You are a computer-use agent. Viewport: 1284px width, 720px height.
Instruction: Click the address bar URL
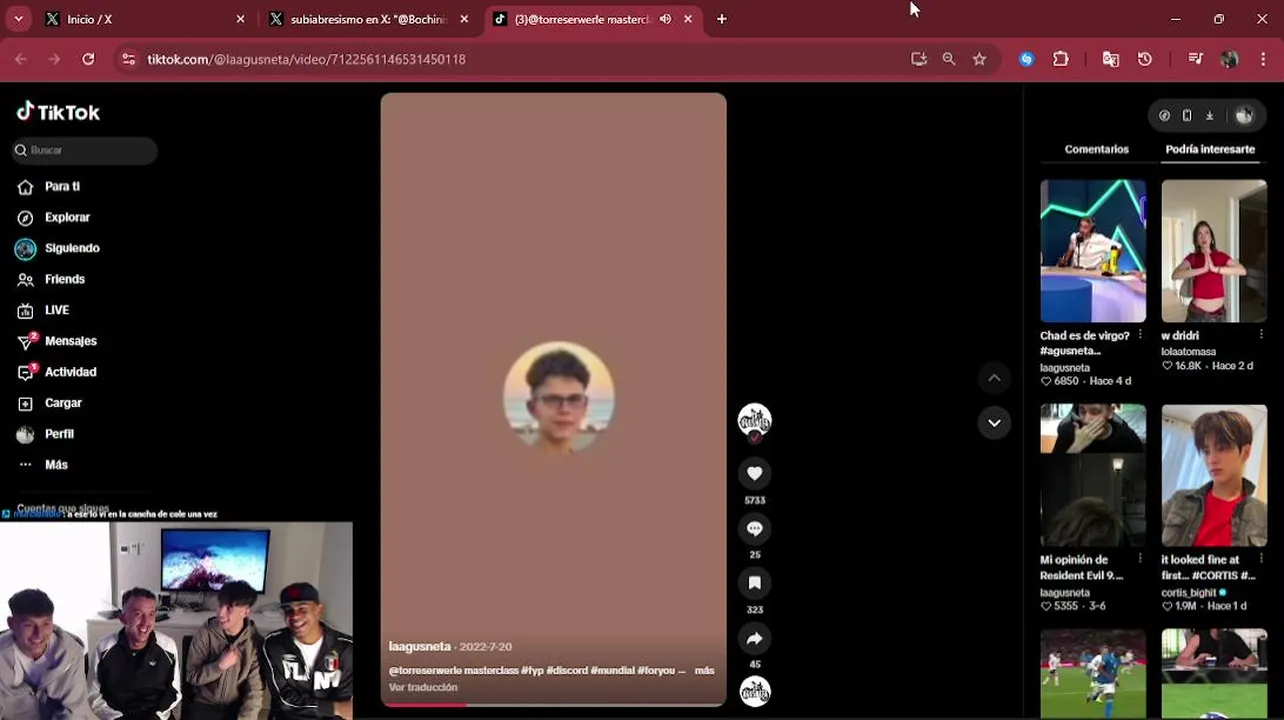[306, 59]
